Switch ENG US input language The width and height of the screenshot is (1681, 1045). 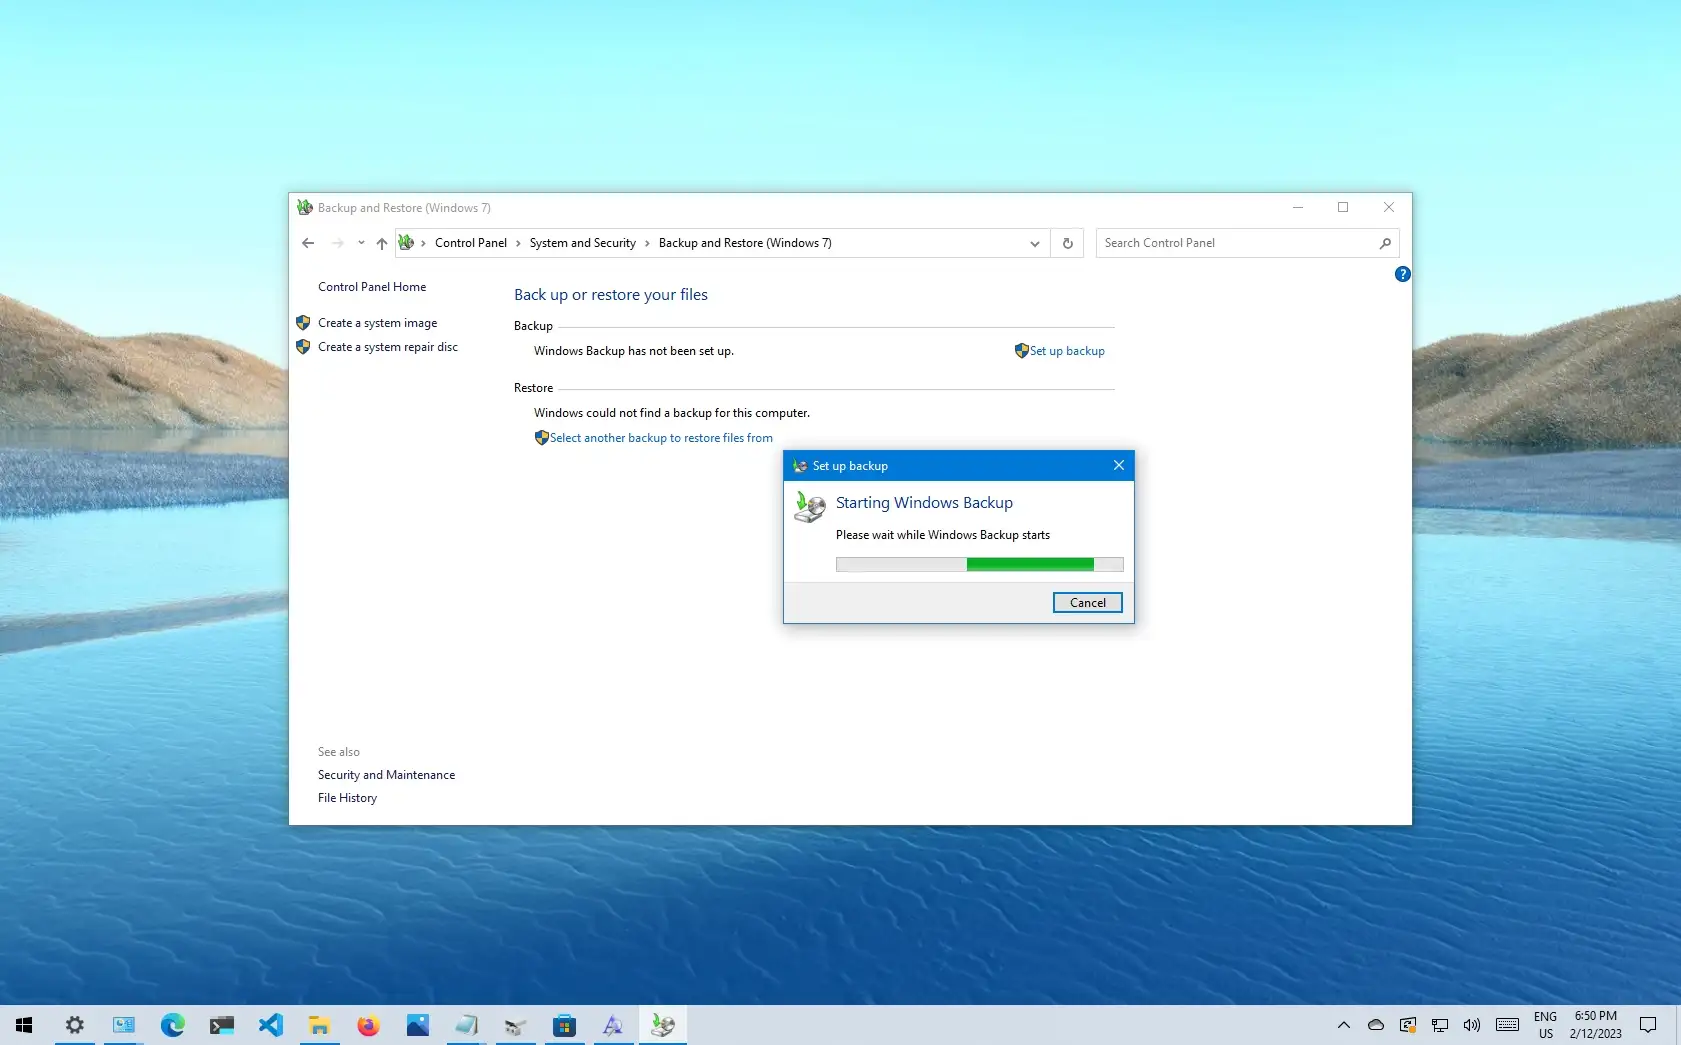[x=1545, y=1025]
